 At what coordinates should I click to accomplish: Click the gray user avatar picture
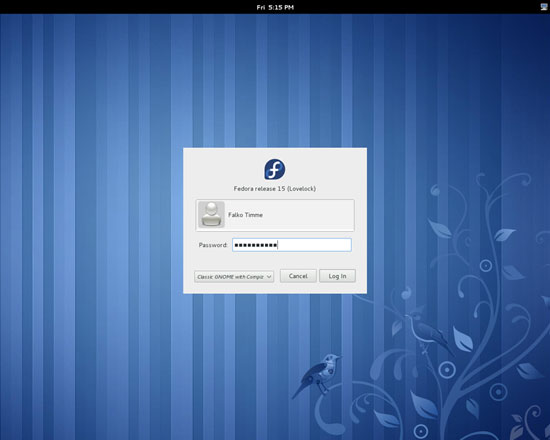(x=211, y=214)
